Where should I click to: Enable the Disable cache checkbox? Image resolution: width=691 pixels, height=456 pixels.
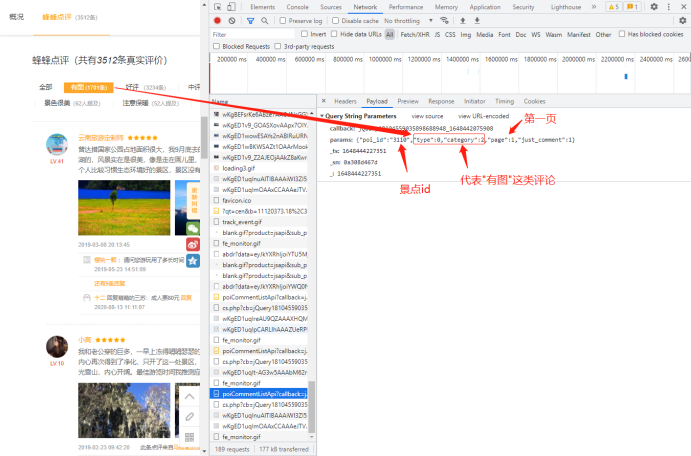pyautogui.click(x=335, y=20)
